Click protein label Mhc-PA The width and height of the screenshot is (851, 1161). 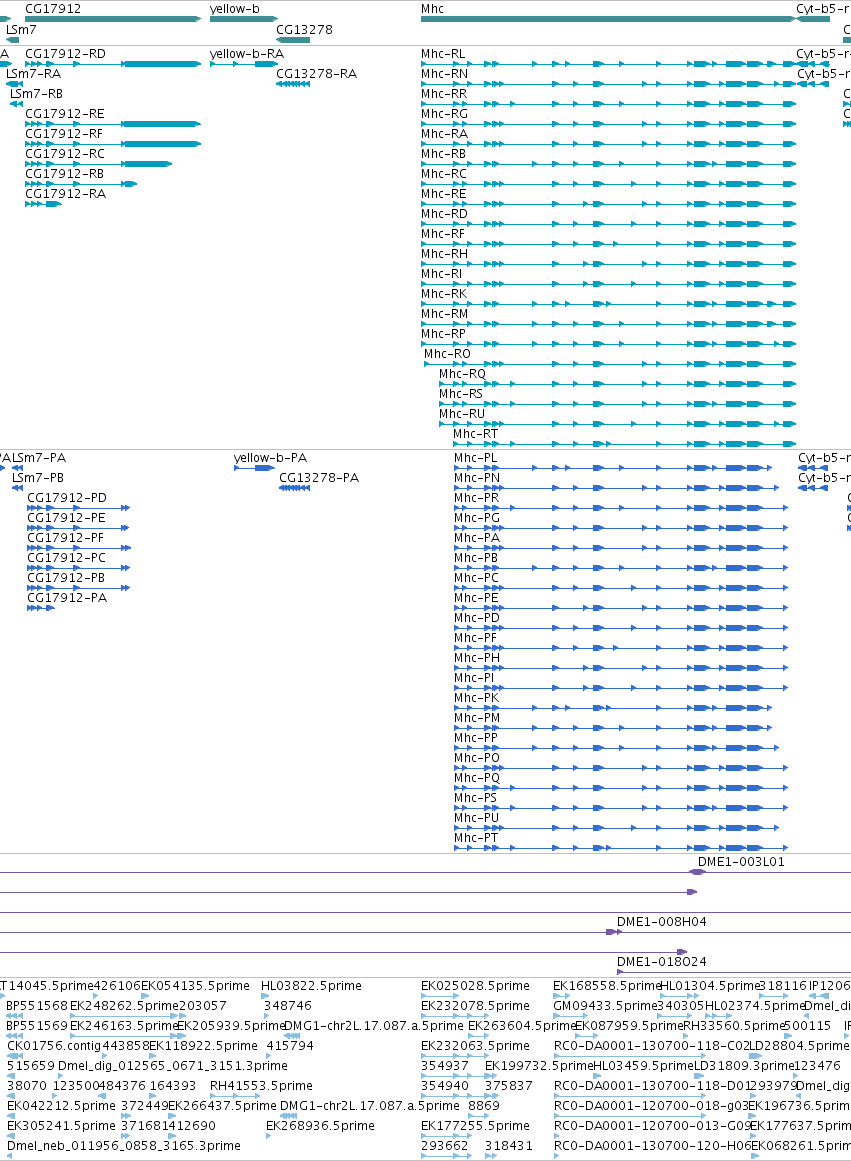tap(477, 538)
